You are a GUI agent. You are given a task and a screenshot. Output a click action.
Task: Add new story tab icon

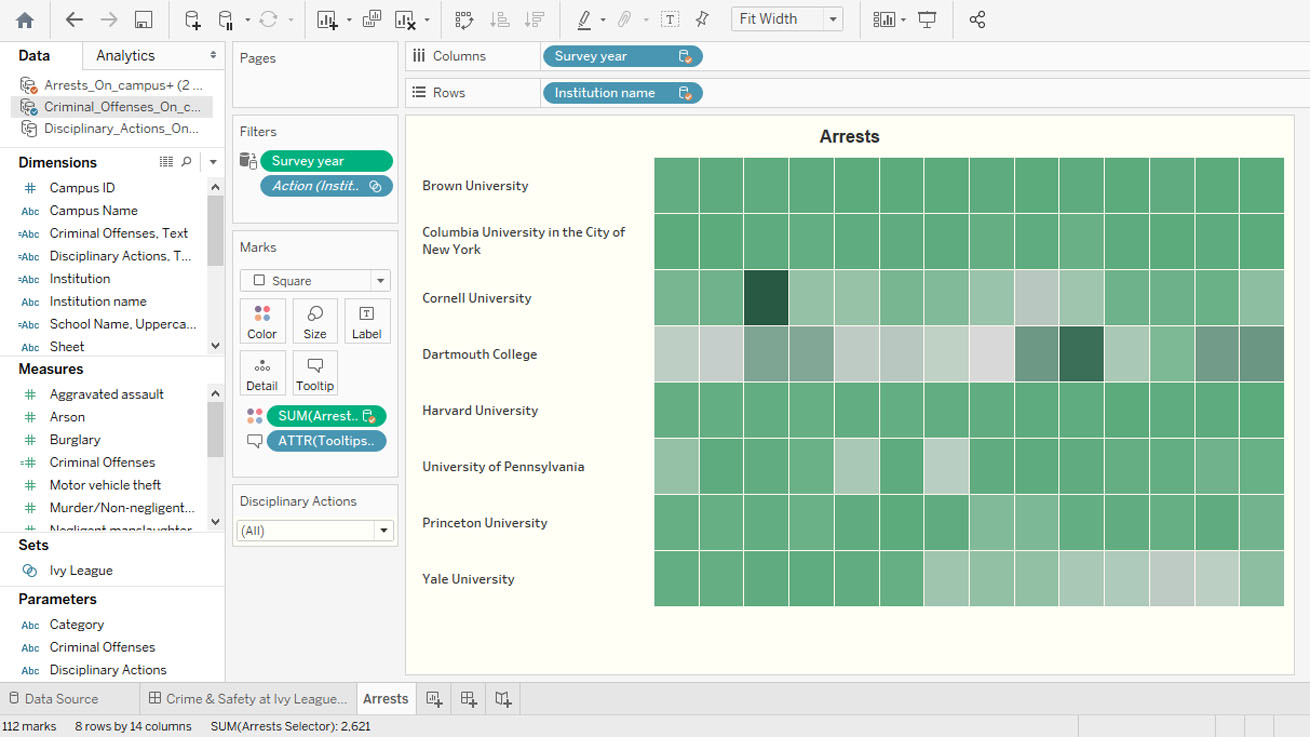[503, 699]
